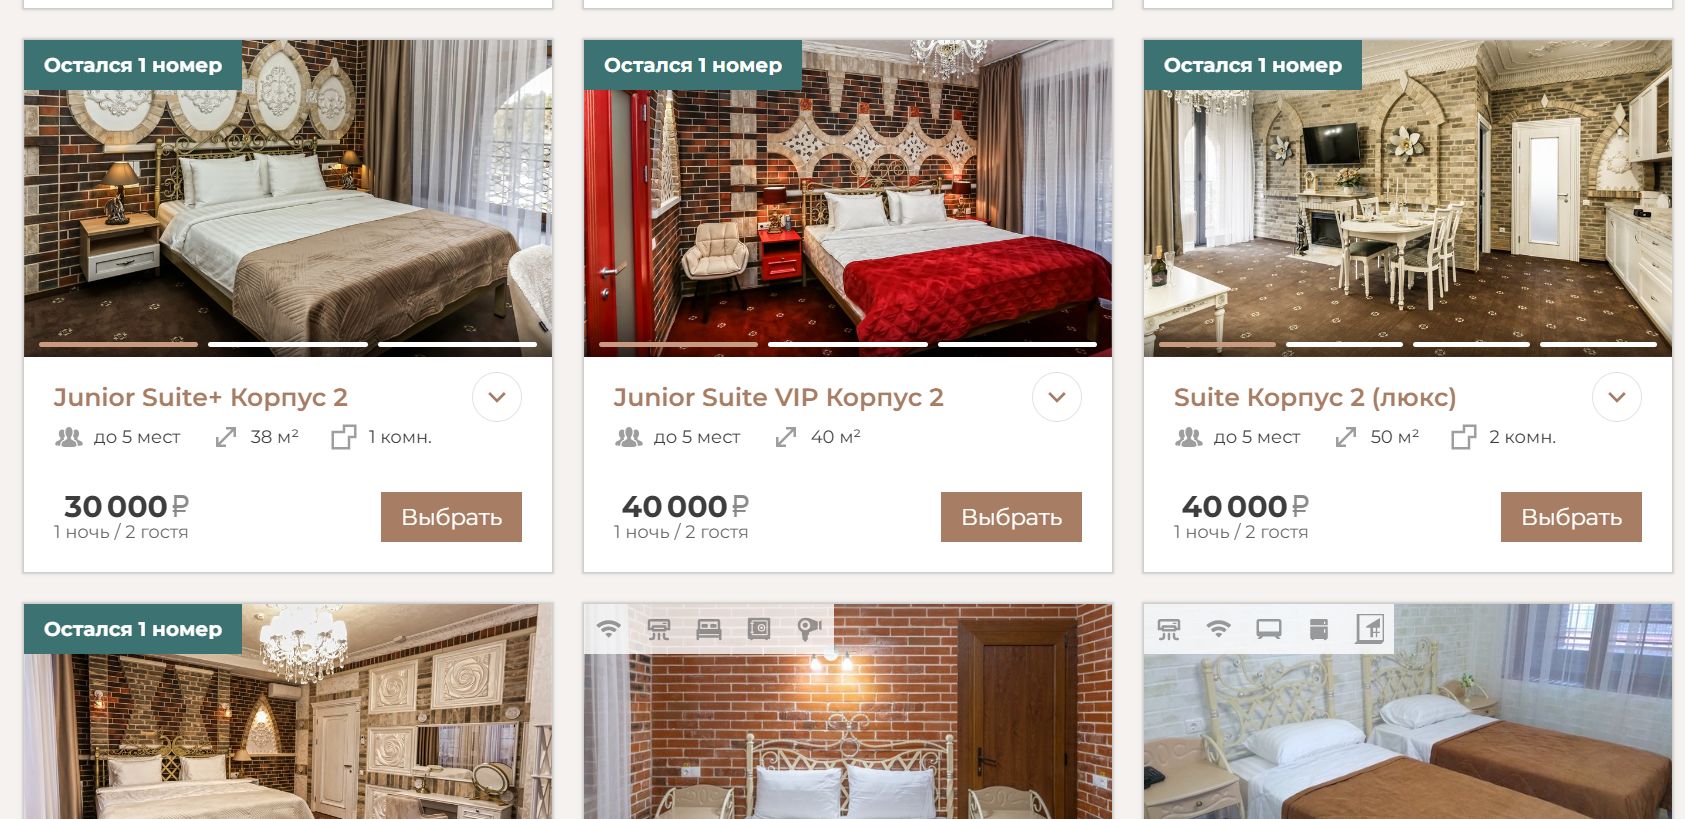The height and width of the screenshot is (819, 1685).
Task: Open the Suite Корпус 2 (люкс) title link
Action: click(1315, 397)
